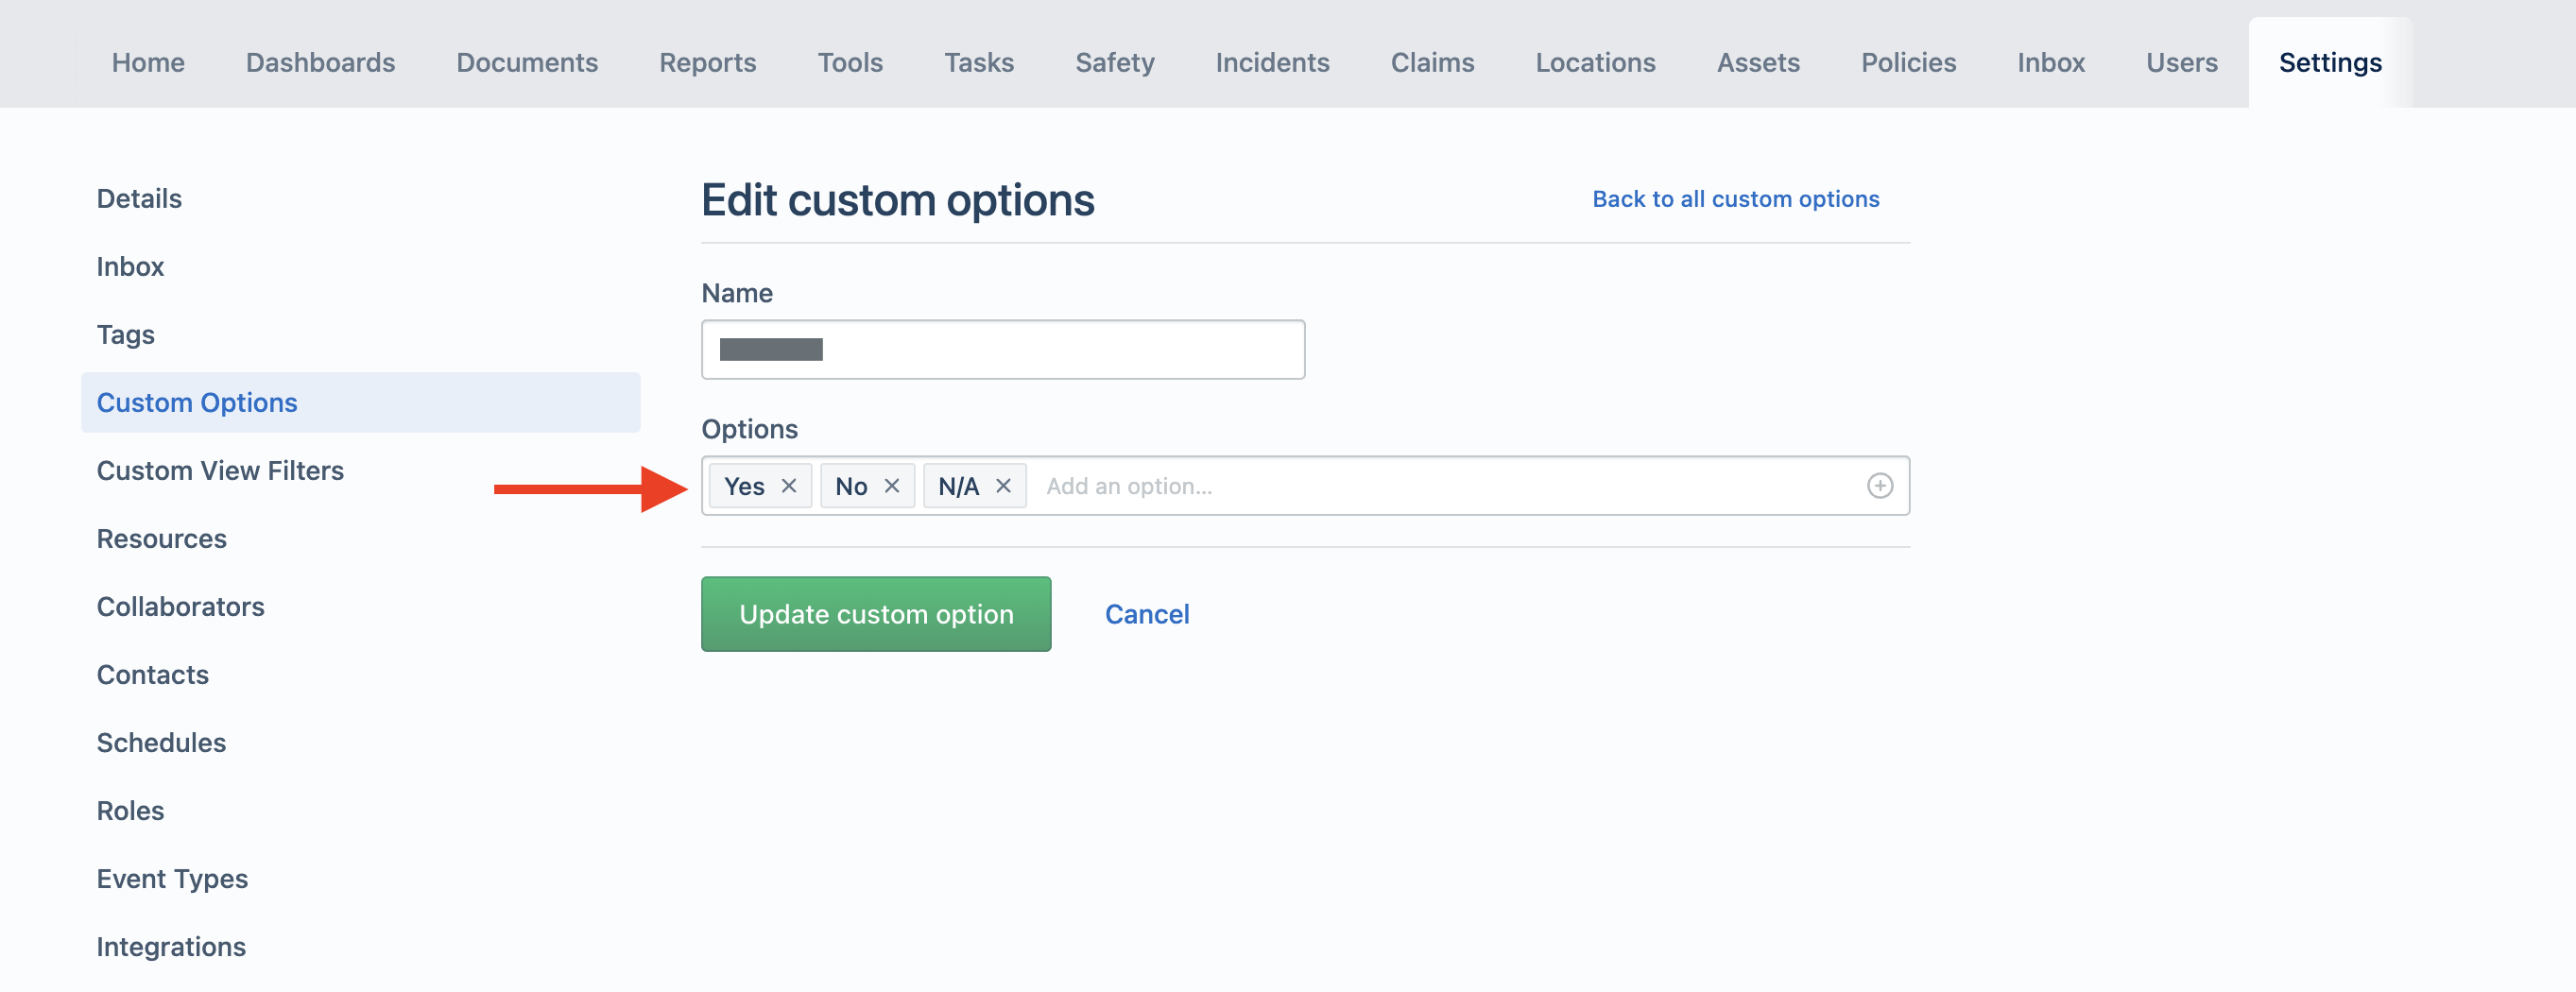This screenshot has width=2576, height=992.
Task: Open Event Types settings
Action: [172, 878]
